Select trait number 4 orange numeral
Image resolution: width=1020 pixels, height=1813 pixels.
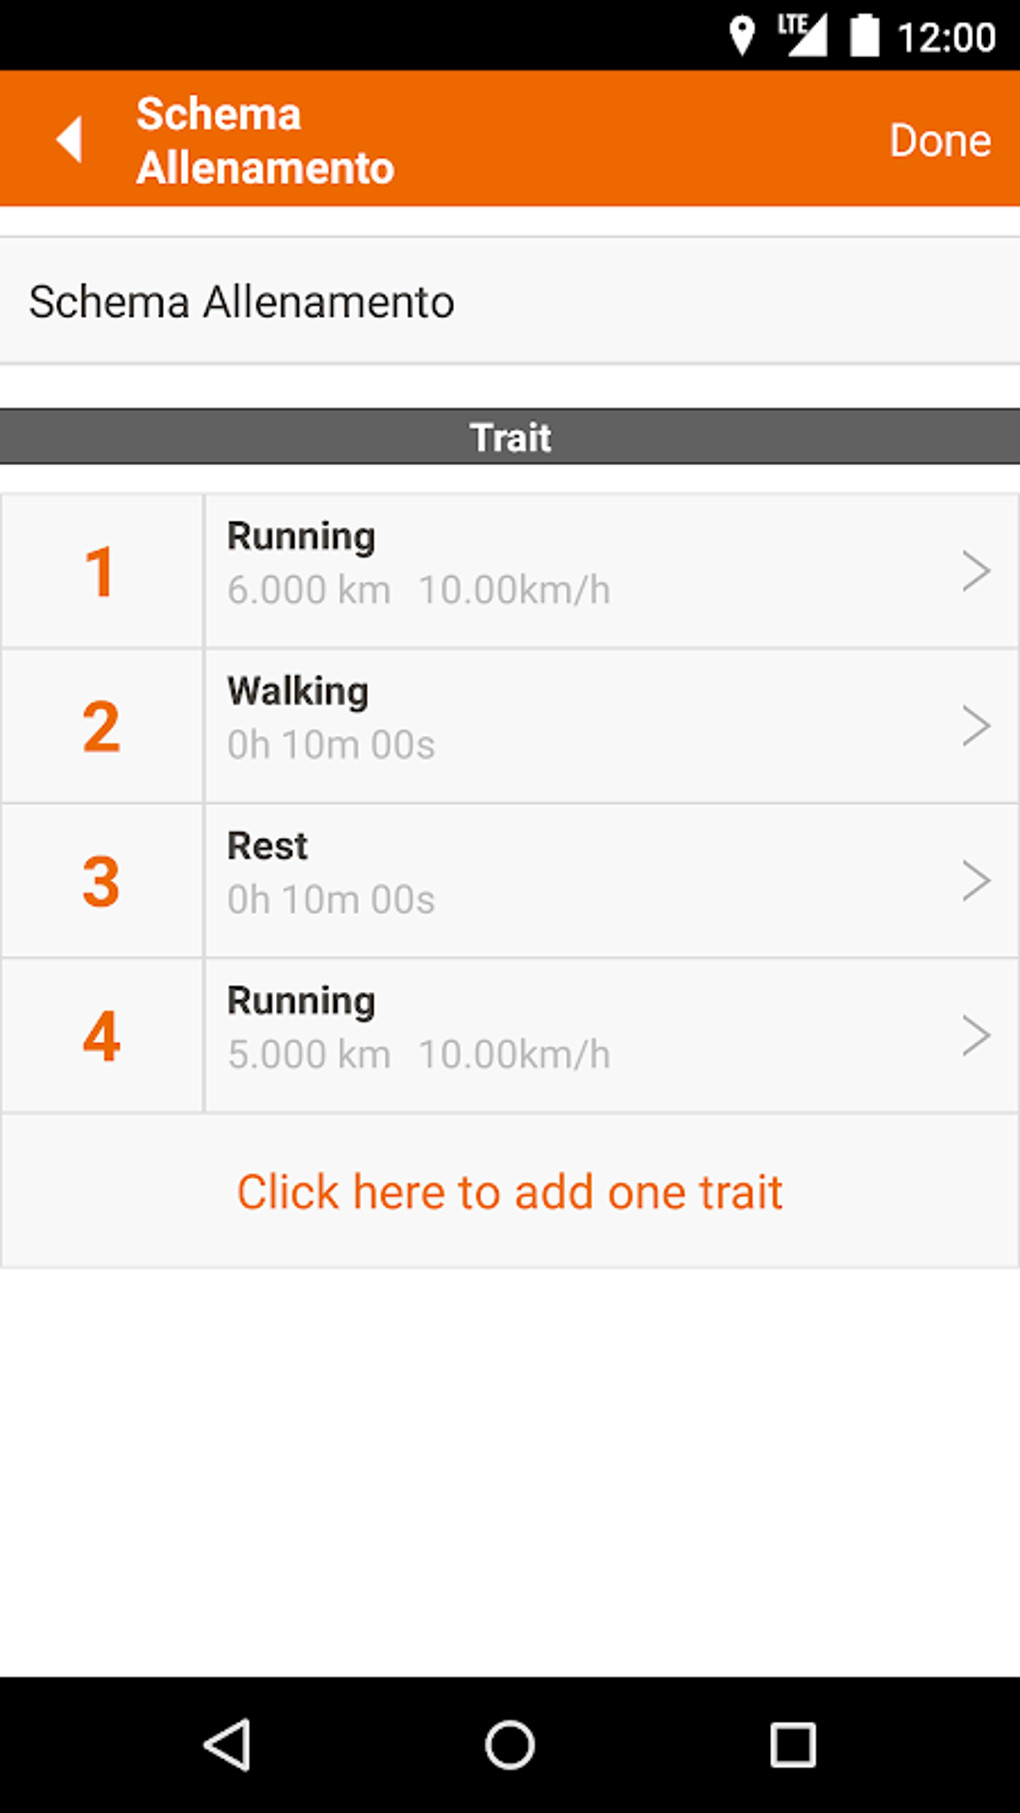tap(101, 1036)
